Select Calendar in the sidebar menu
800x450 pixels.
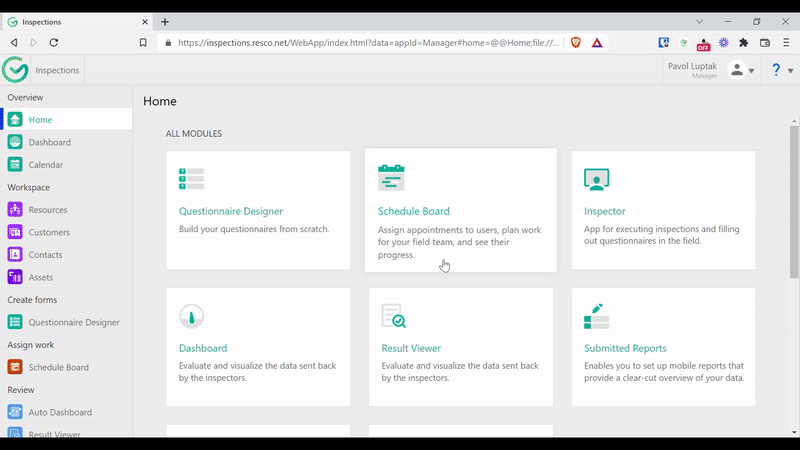(45, 165)
